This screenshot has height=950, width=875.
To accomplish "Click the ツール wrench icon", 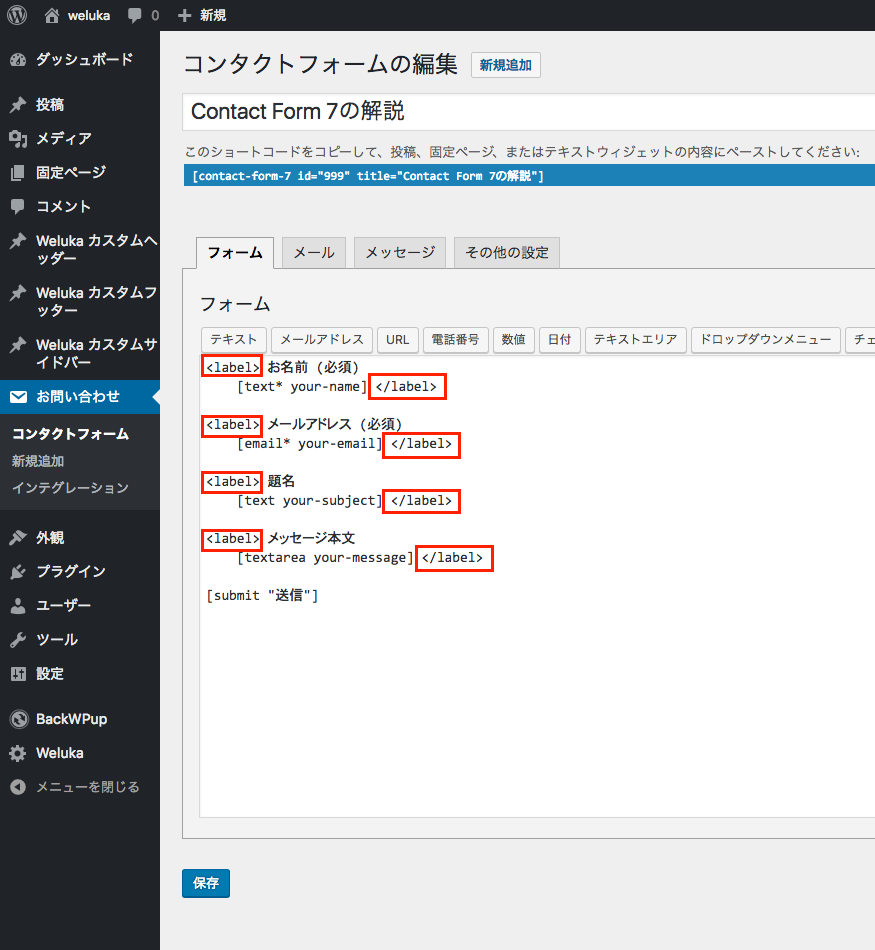I will tap(18, 639).
